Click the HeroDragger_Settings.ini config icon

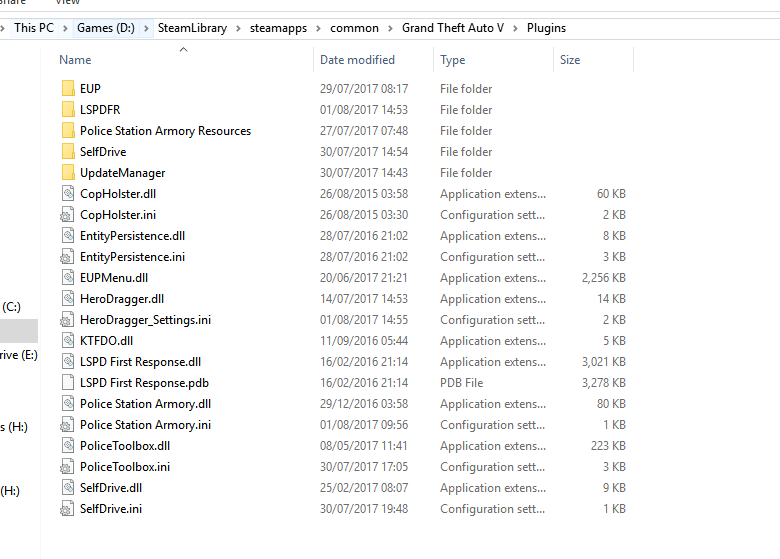[x=67, y=320]
